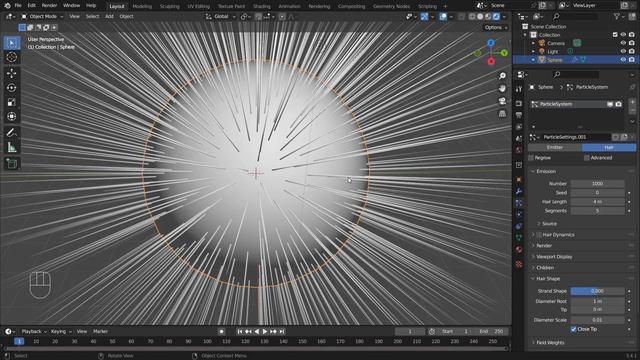Click the Blender logo icon

coord(7,6)
